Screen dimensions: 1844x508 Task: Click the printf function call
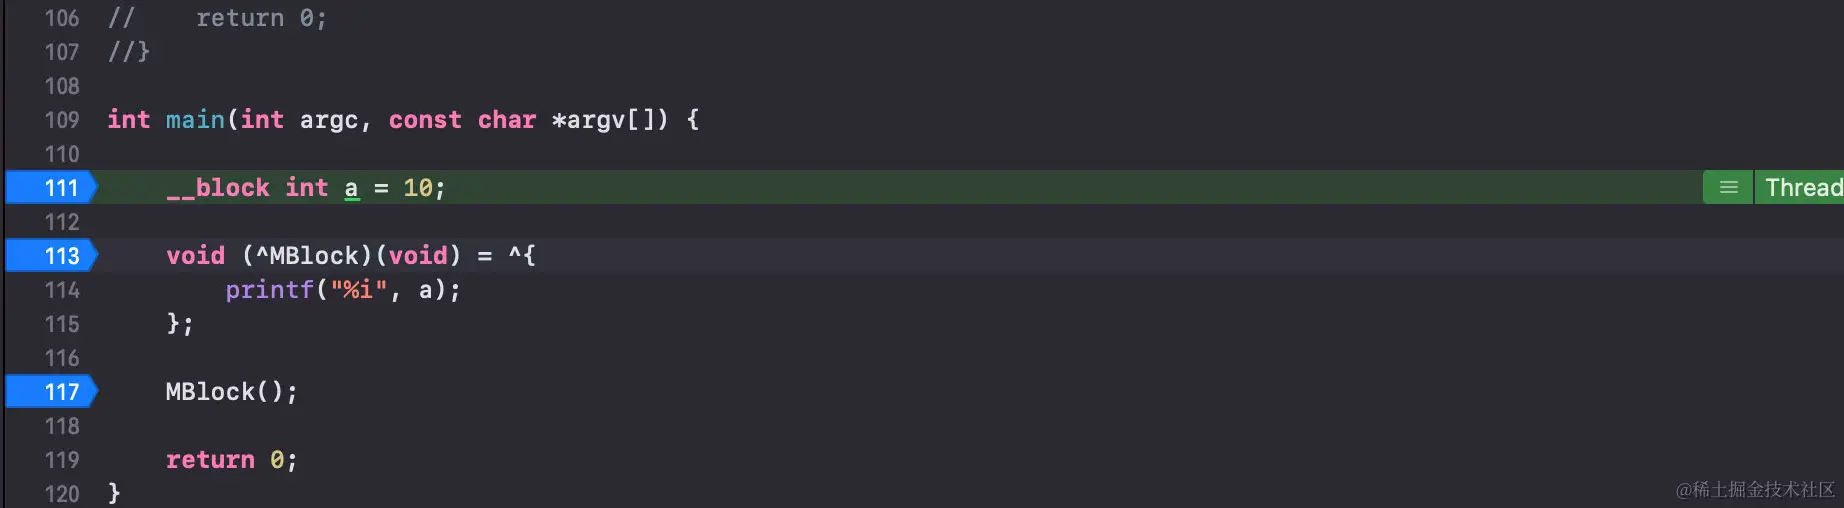pyautogui.click(x=270, y=290)
